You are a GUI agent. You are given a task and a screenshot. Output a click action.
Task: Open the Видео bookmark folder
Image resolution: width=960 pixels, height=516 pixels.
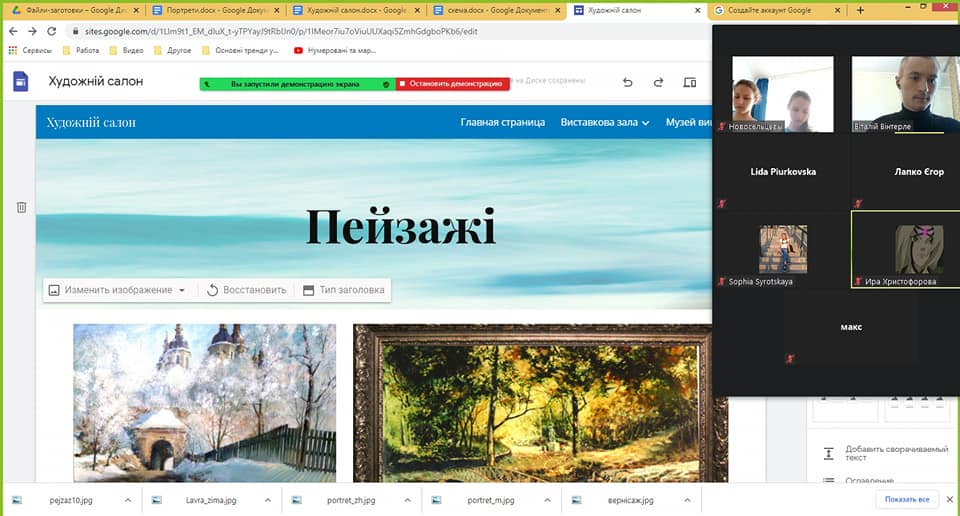tap(127, 50)
